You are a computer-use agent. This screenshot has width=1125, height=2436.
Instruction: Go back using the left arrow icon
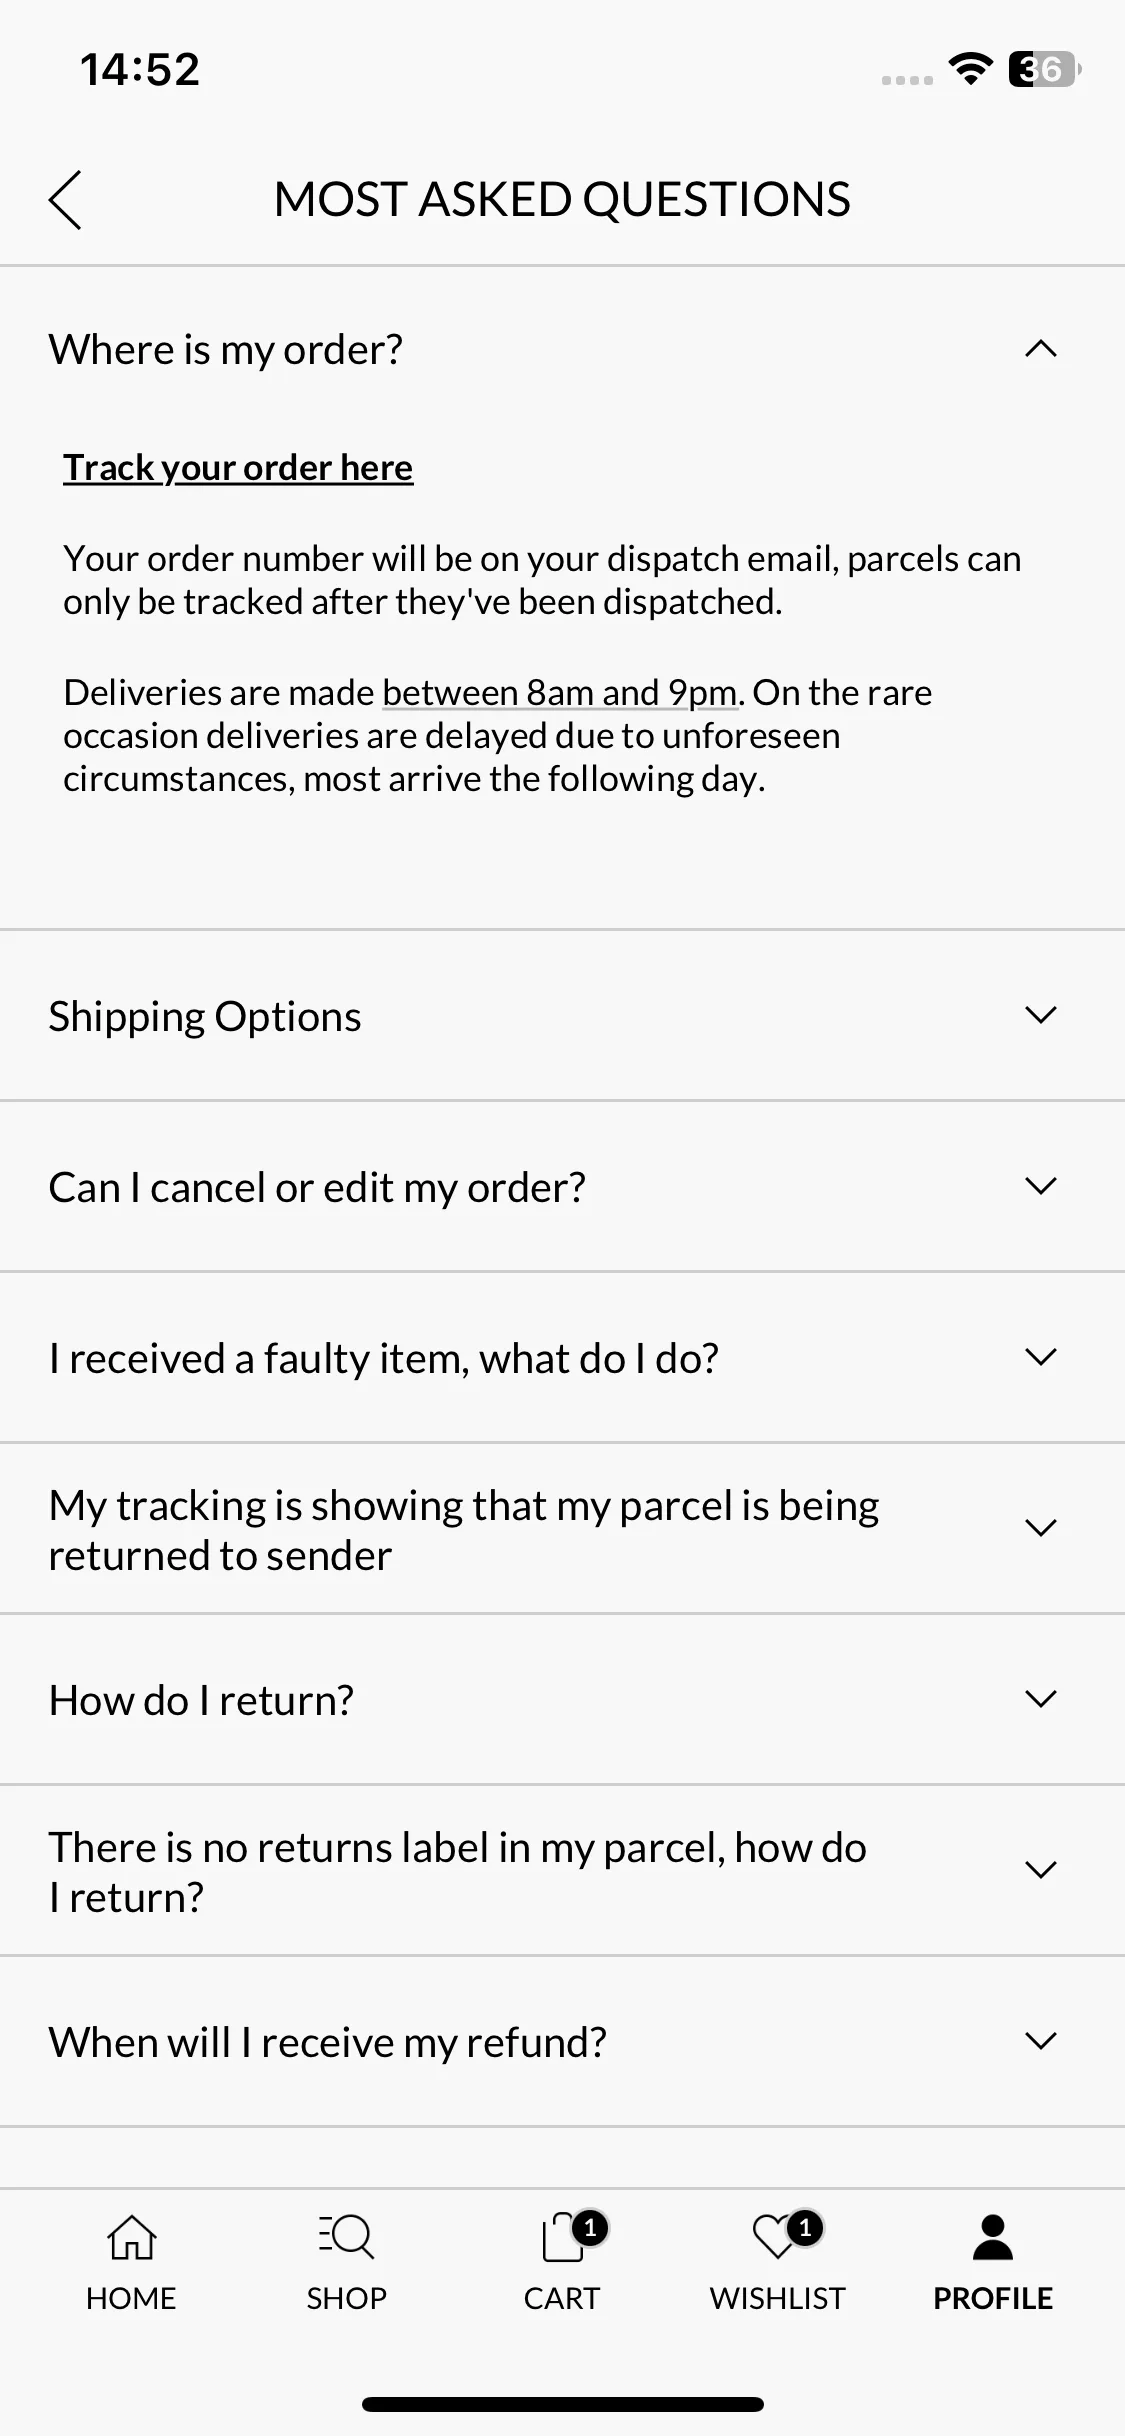tap(65, 200)
